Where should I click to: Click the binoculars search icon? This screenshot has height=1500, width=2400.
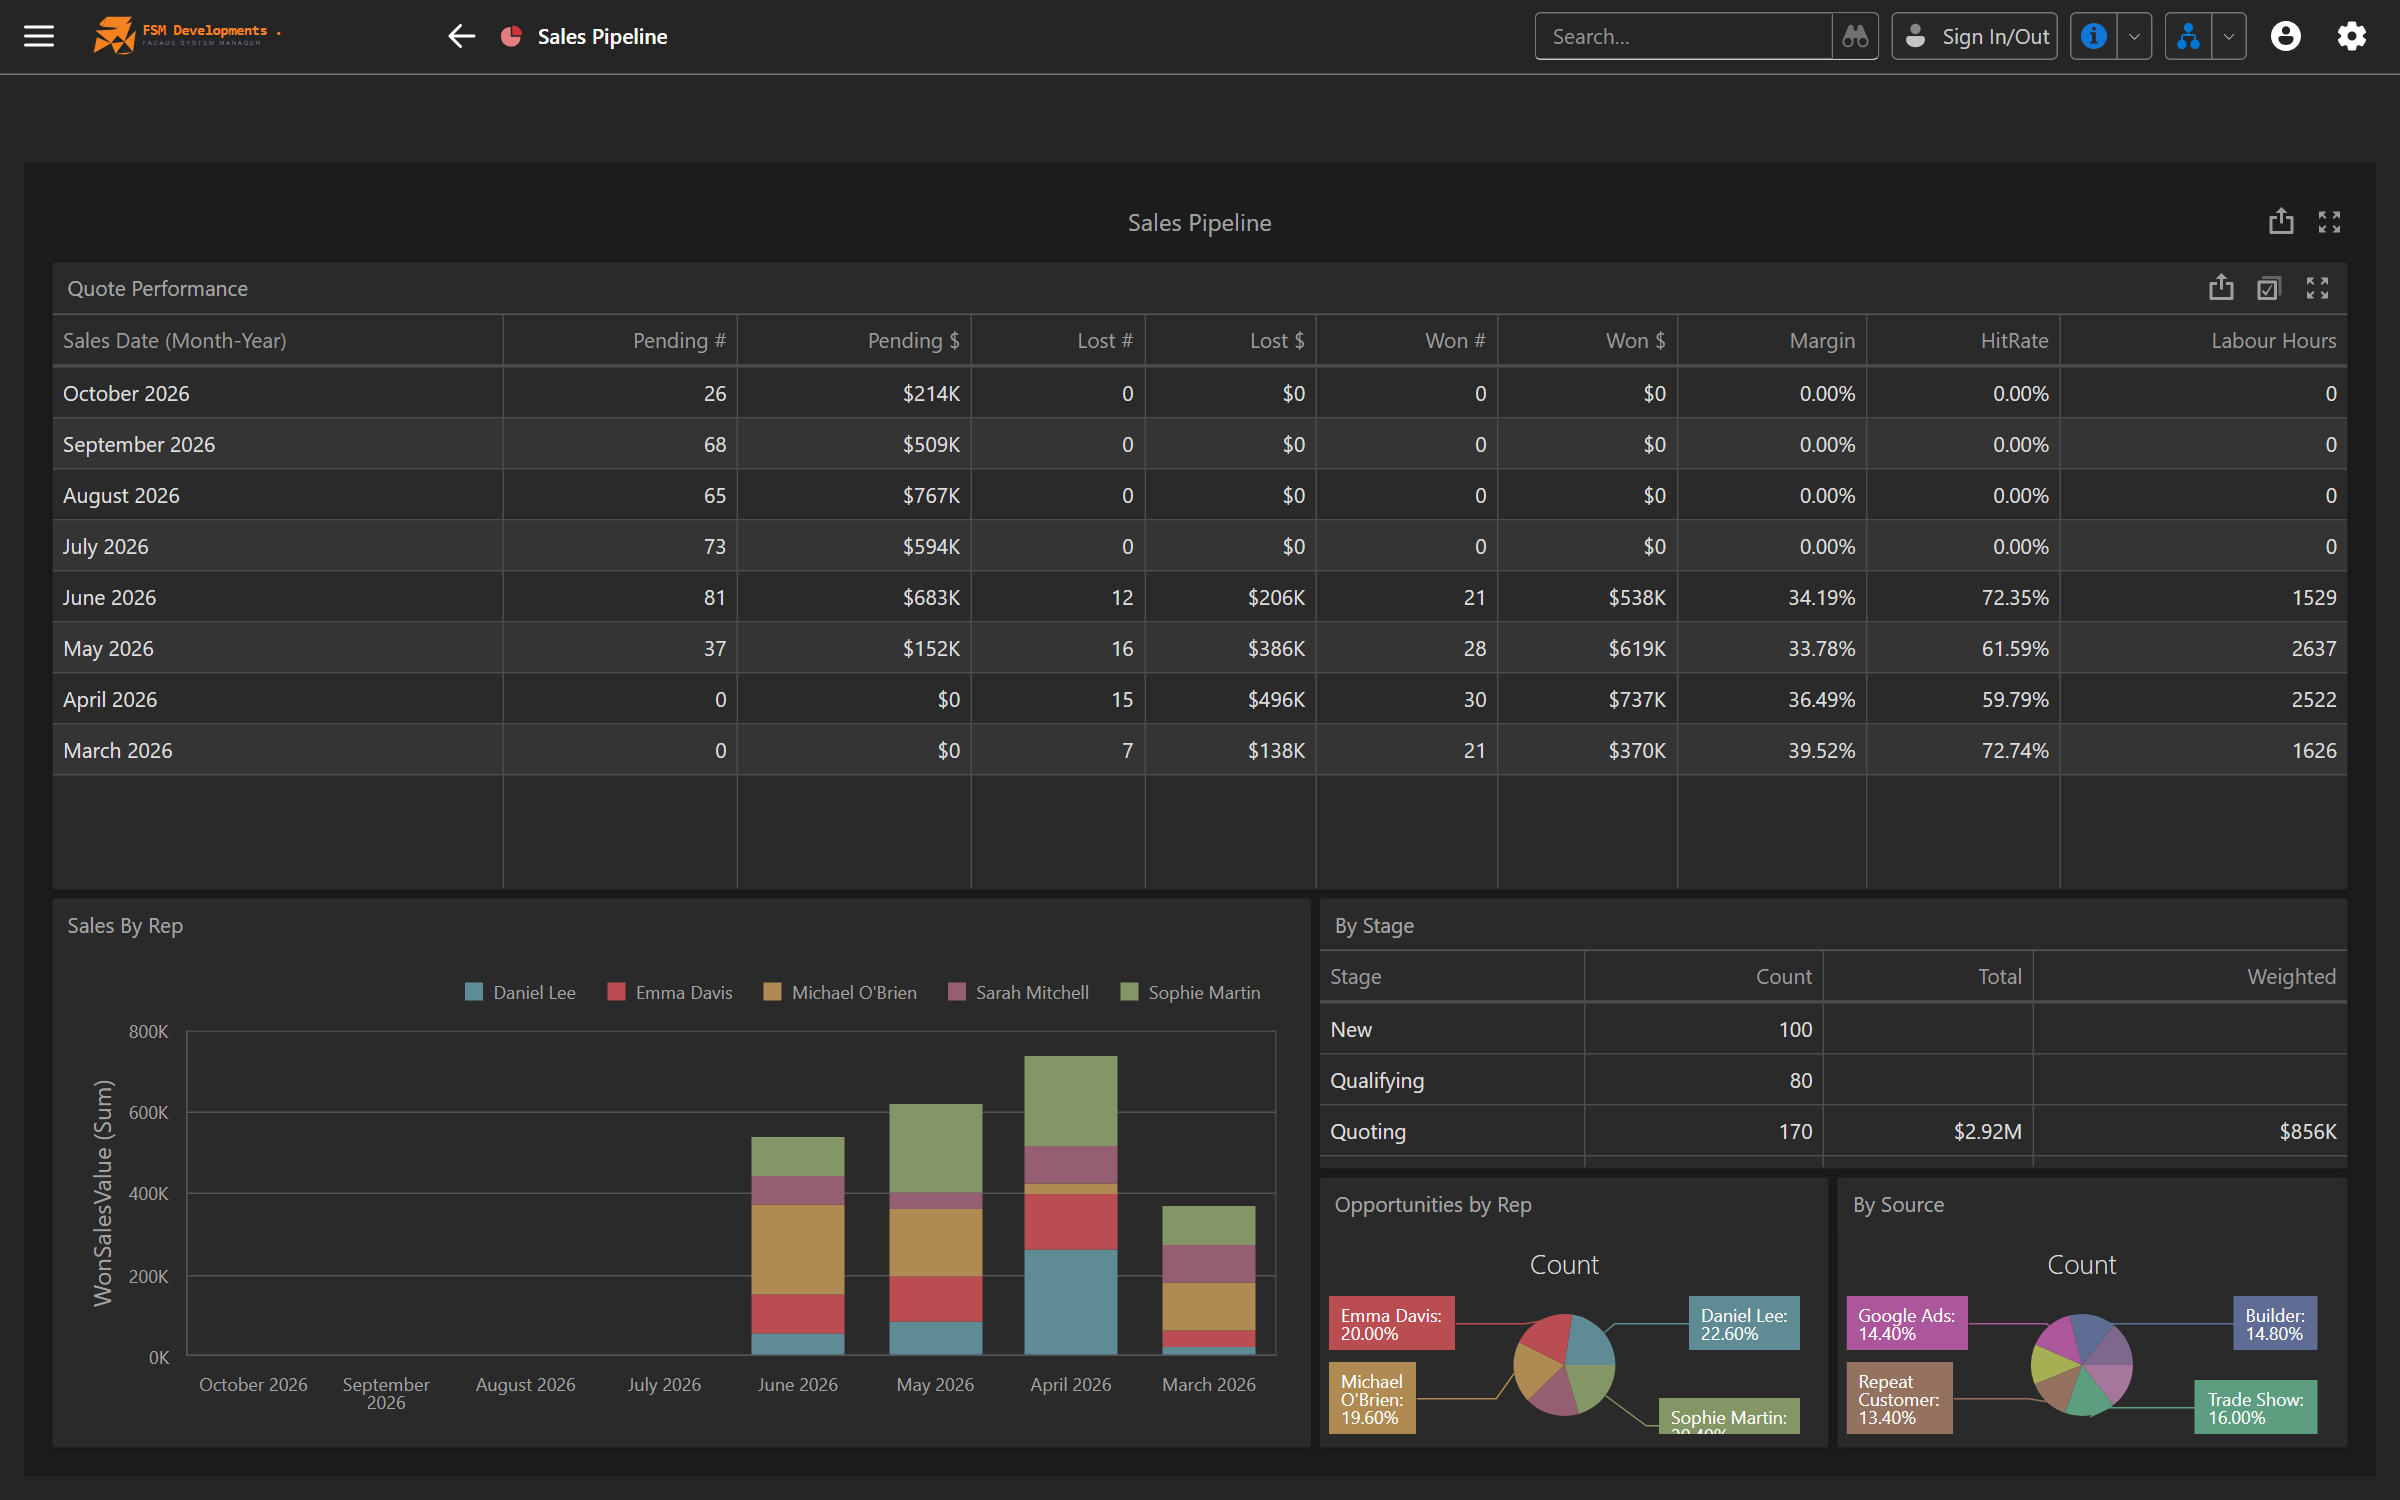click(1855, 36)
